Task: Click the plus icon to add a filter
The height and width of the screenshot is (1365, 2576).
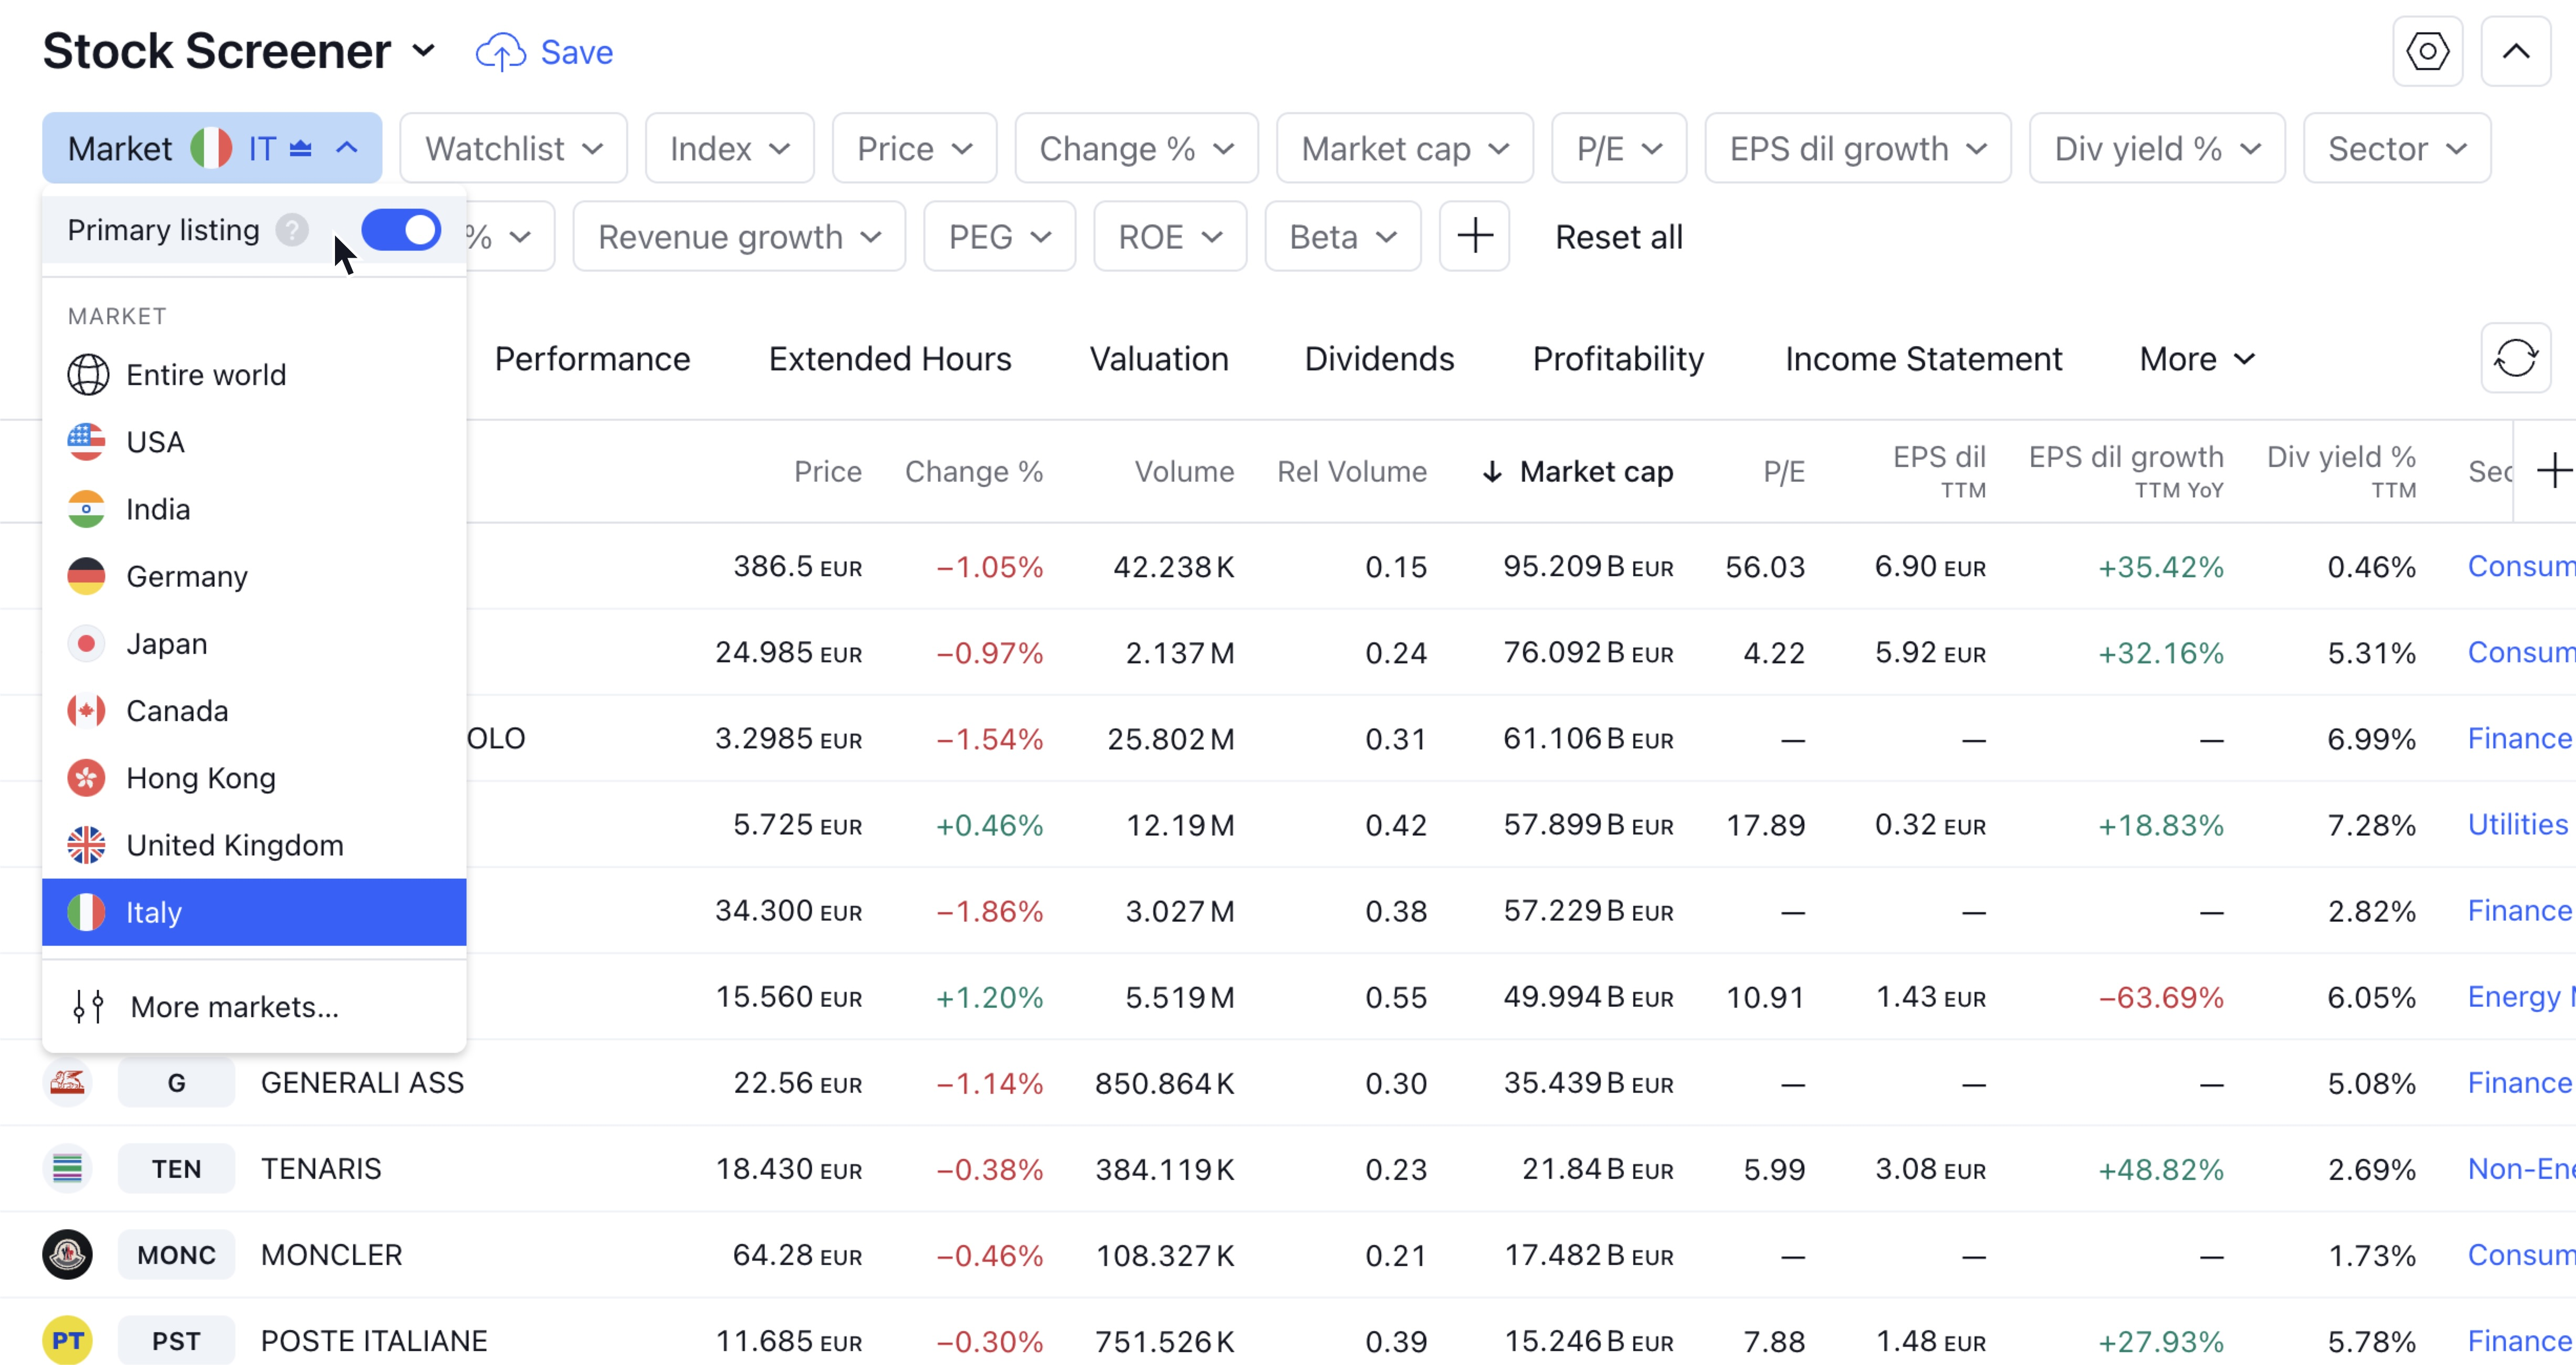Action: [x=1474, y=237]
